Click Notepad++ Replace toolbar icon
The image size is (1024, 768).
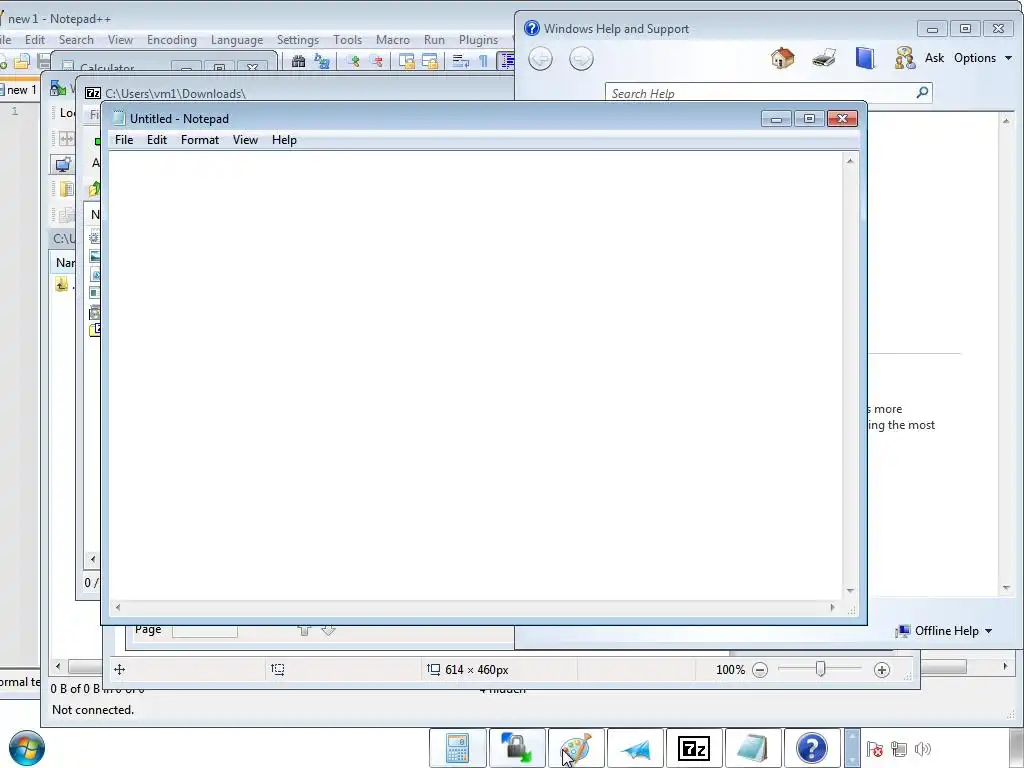click(321, 61)
